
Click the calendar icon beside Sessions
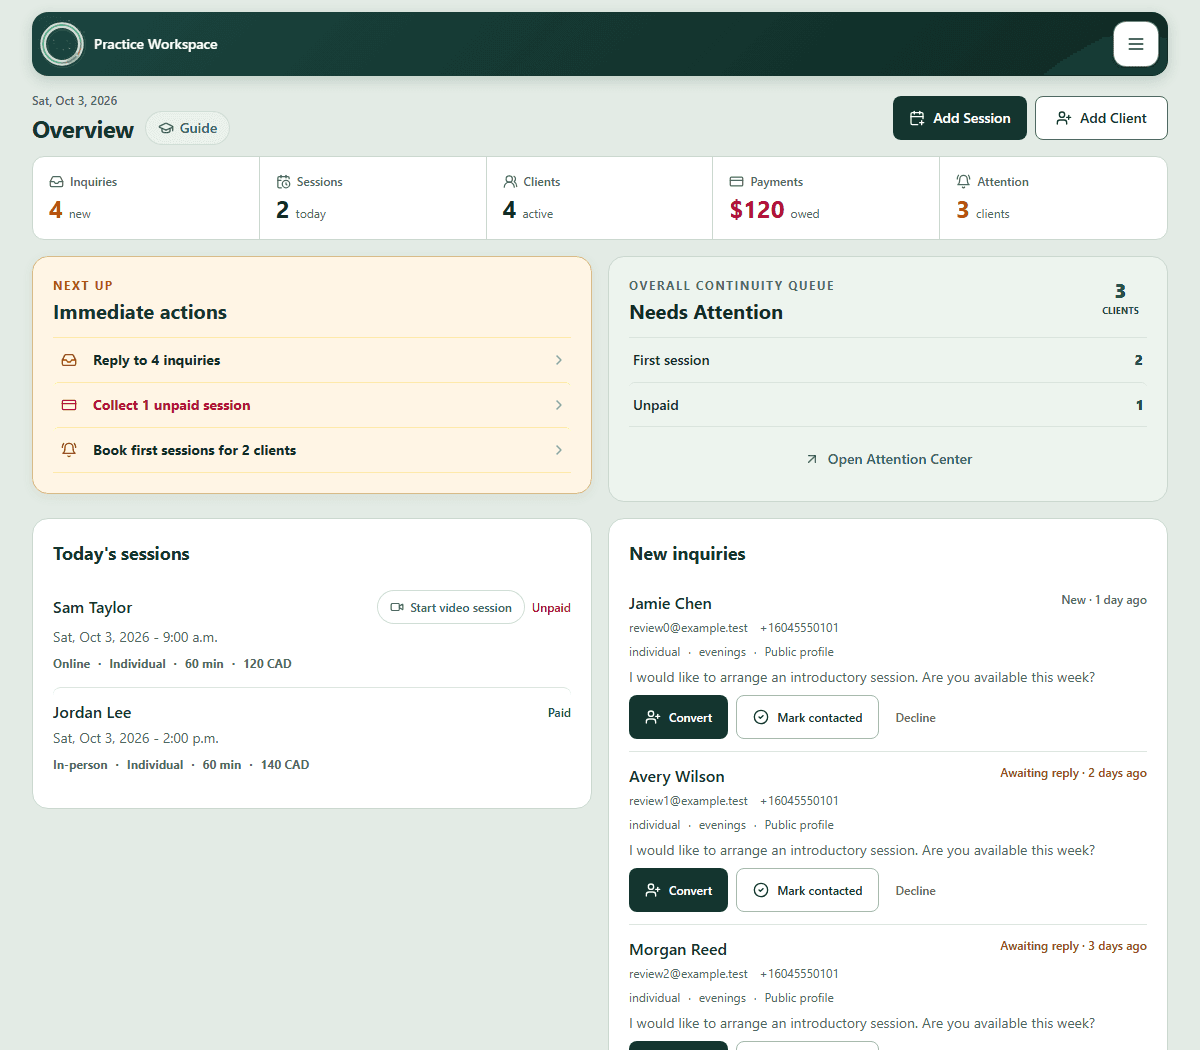pos(284,182)
